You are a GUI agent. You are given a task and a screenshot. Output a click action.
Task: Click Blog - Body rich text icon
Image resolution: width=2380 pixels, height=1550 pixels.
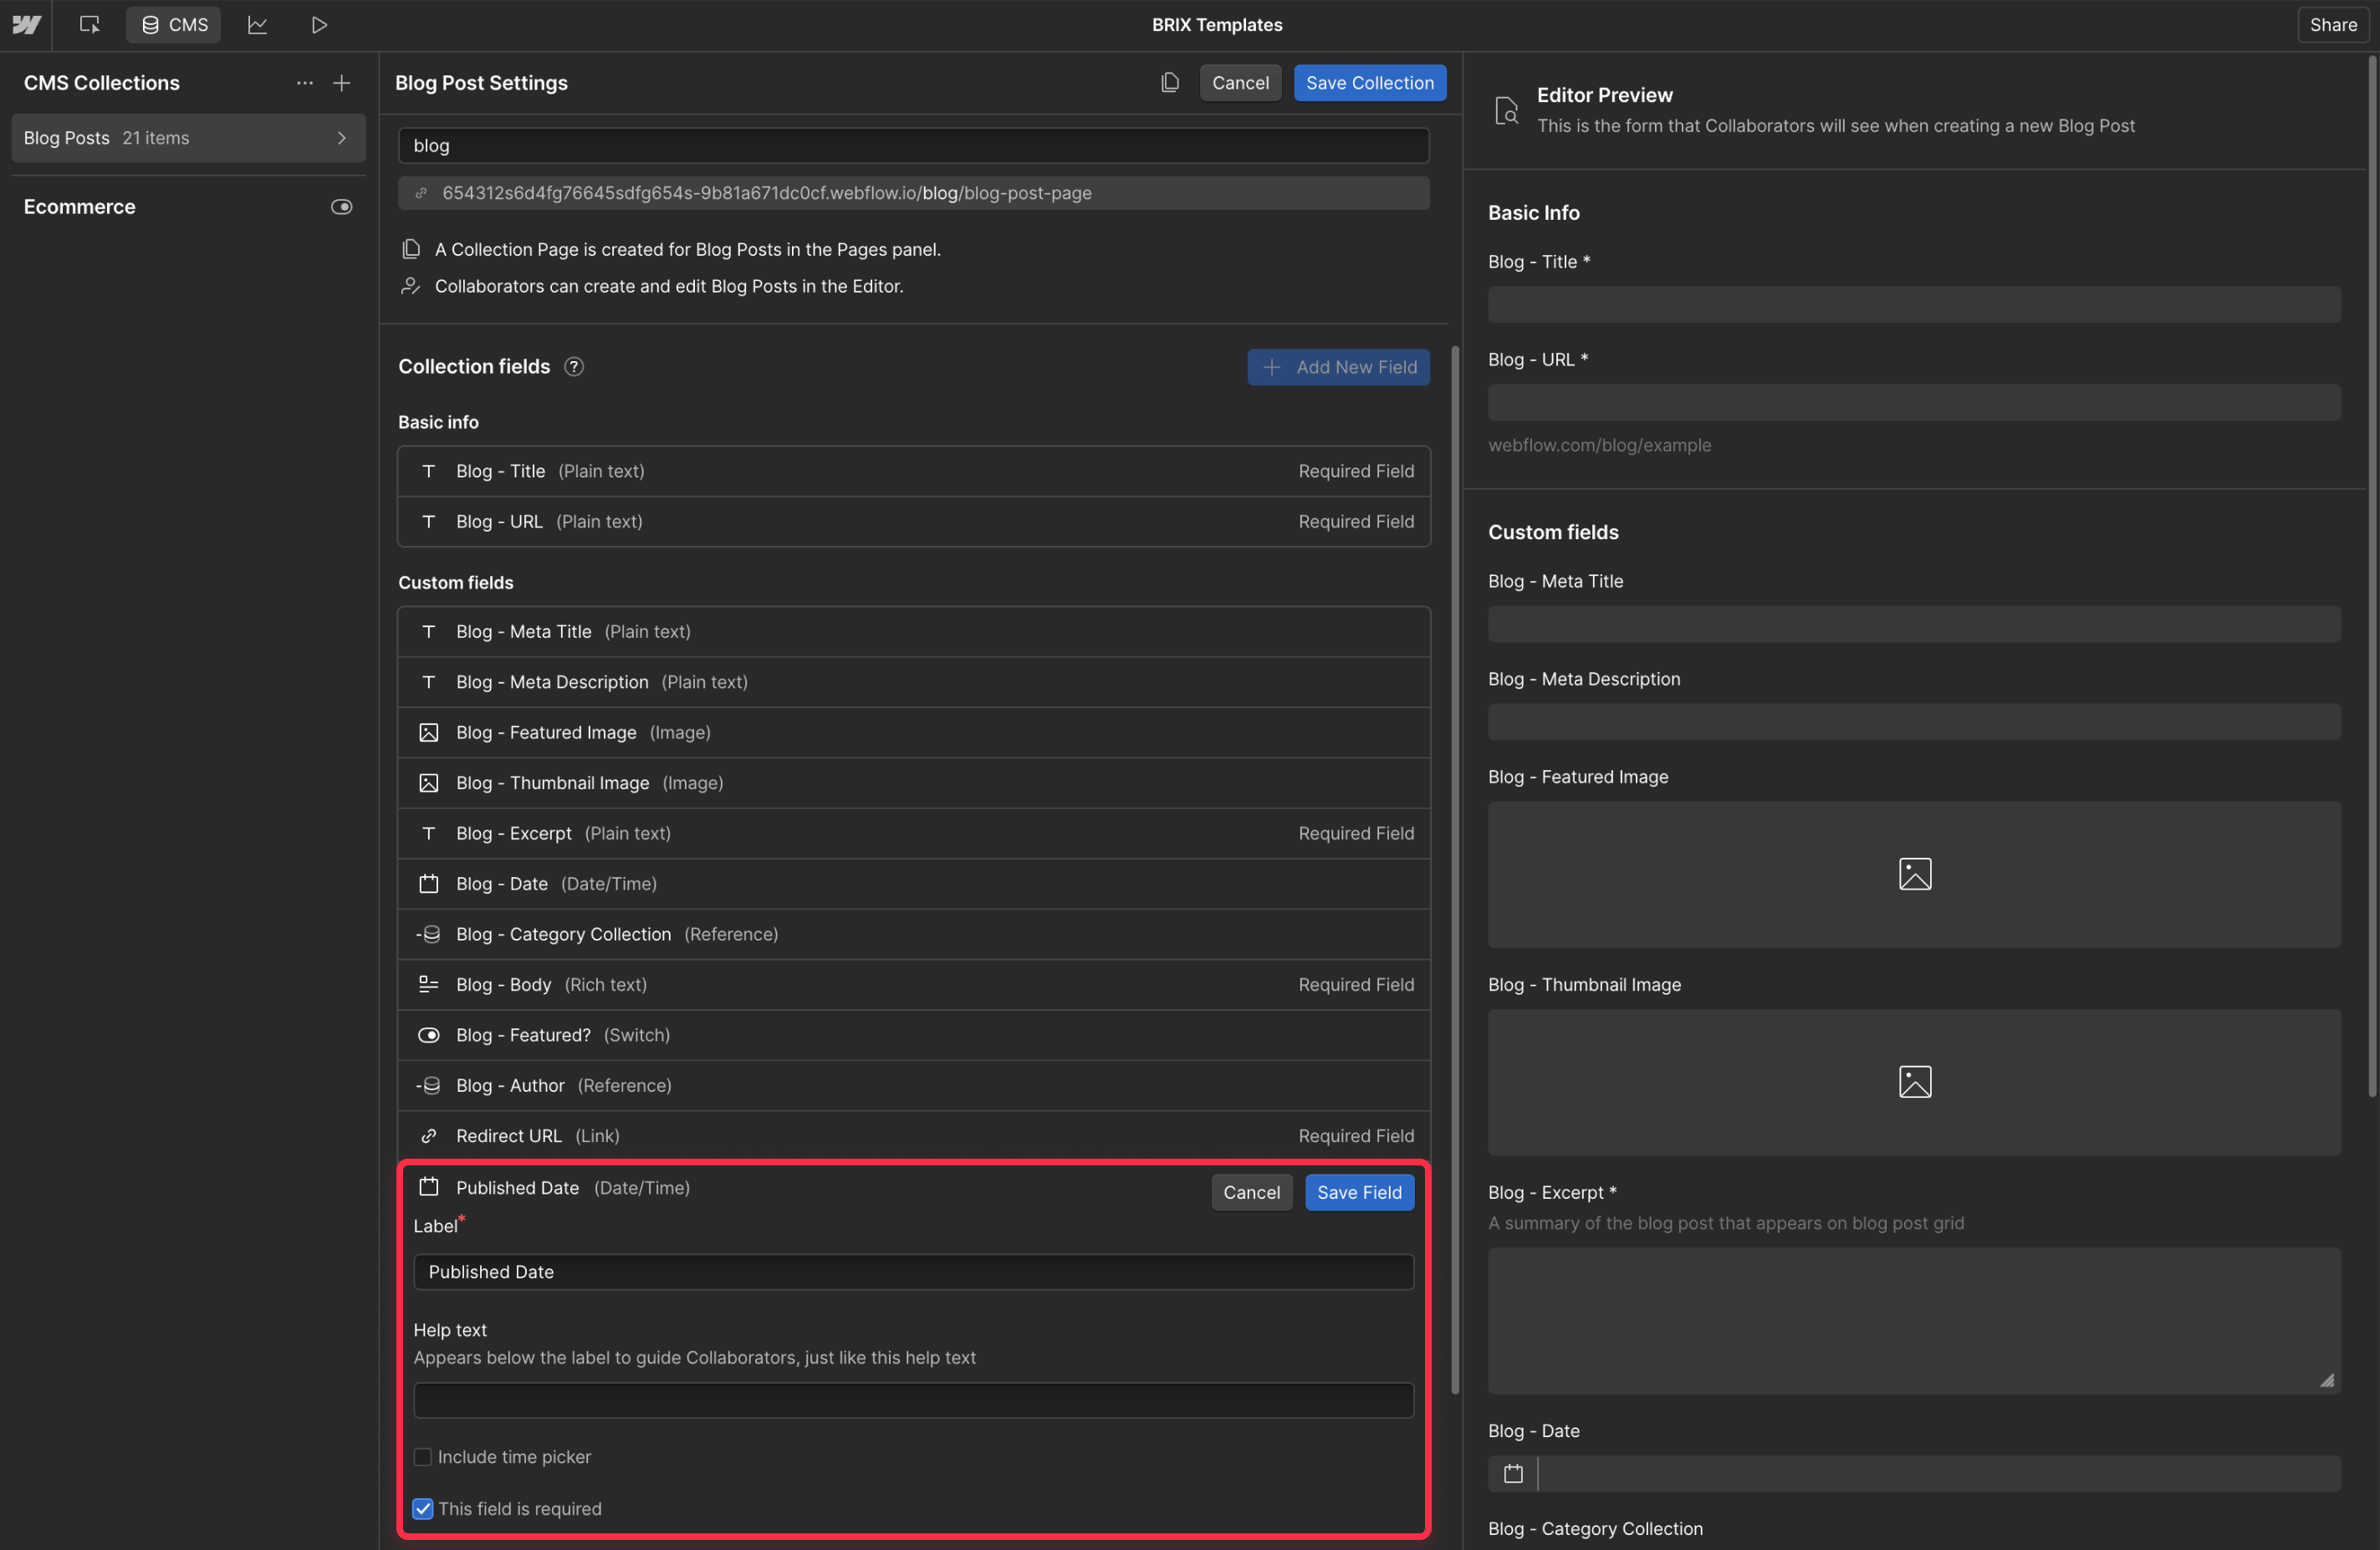(x=429, y=985)
